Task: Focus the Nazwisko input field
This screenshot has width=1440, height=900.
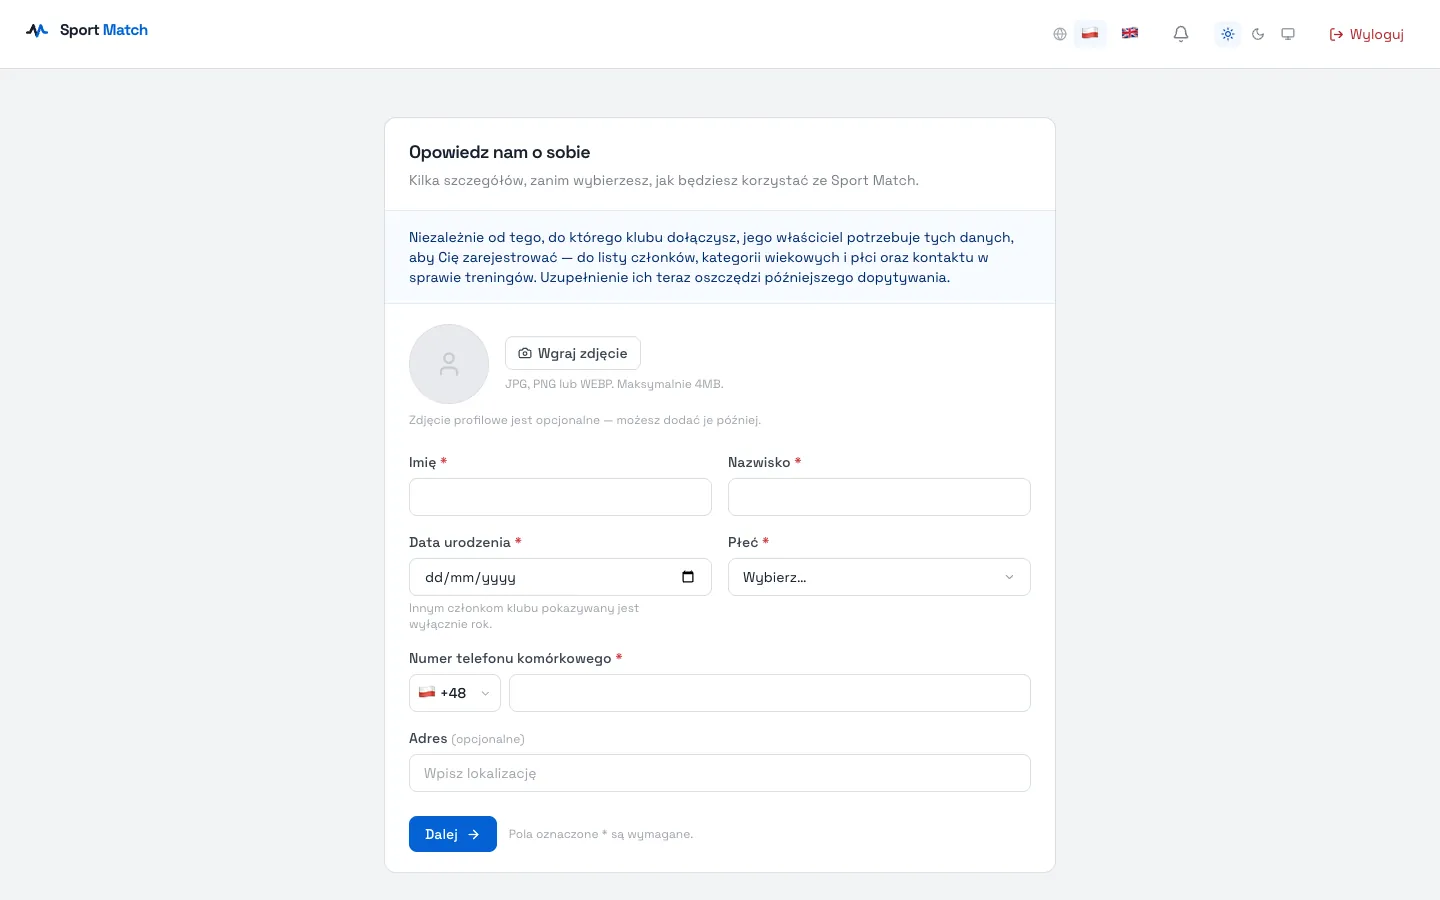Action: [879, 497]
